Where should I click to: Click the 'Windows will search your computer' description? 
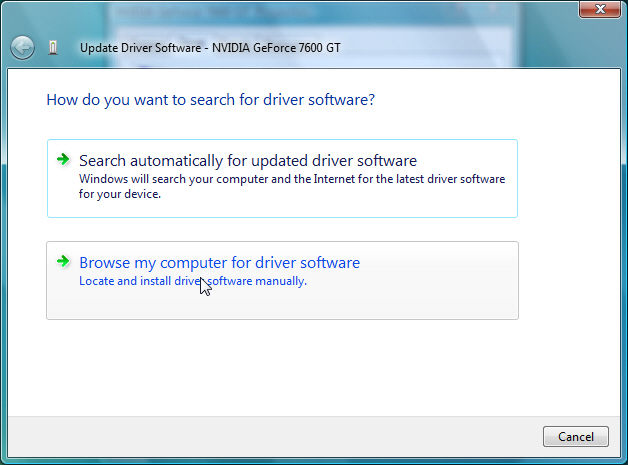pos(292,186)
